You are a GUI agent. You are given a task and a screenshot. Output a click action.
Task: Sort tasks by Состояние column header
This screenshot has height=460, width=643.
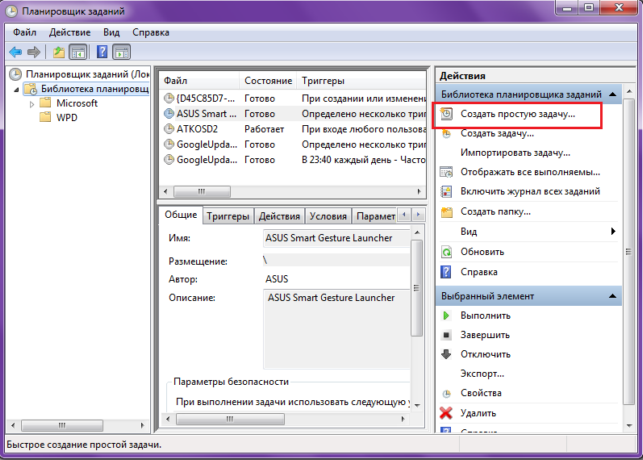pyautogui.click(x=268, y=81)
